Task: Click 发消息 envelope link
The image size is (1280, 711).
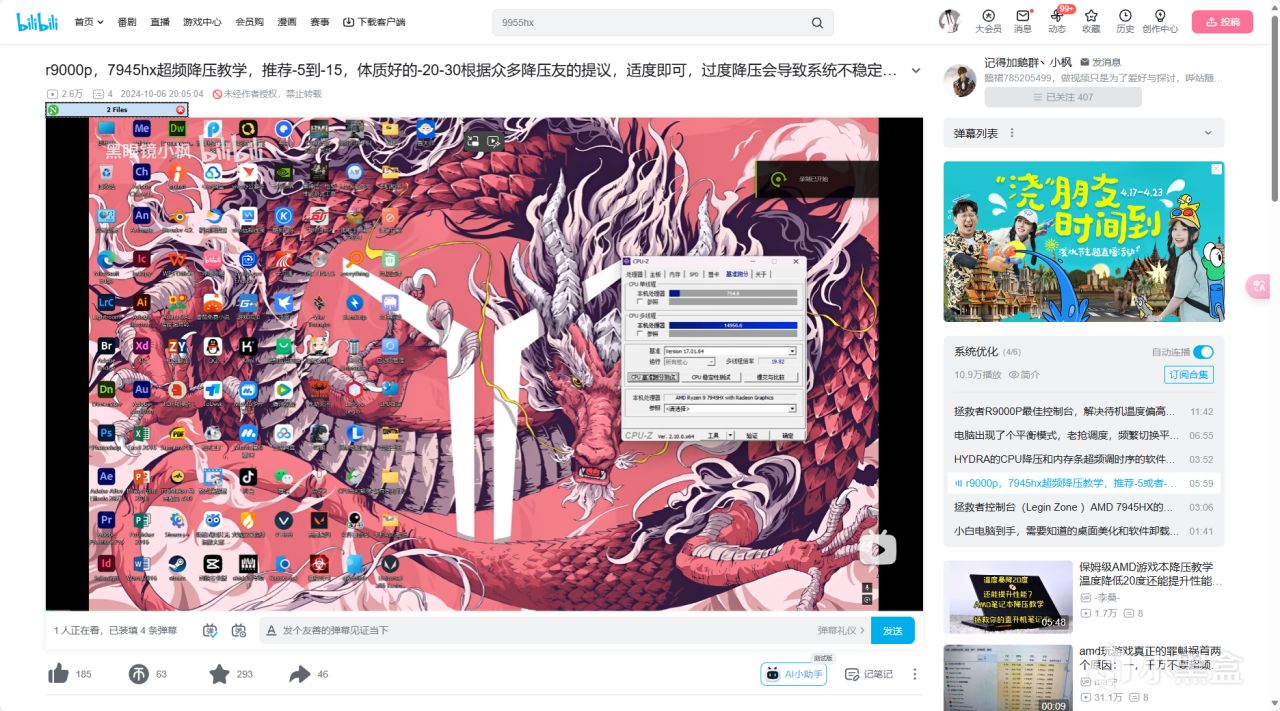Action: pos(1099,62)
